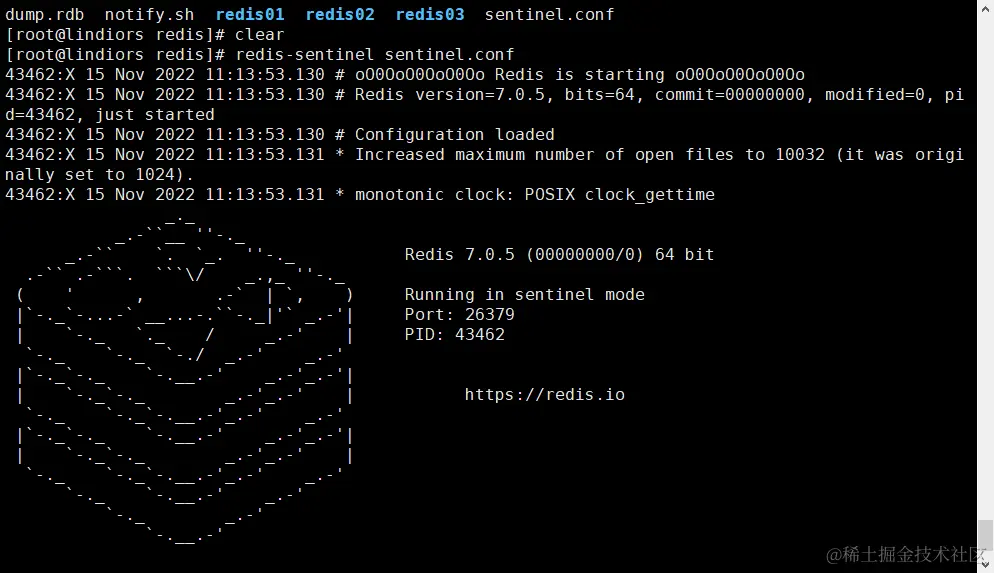Click the redis01 directory name
994x573 pixels.
pos(249,15)
